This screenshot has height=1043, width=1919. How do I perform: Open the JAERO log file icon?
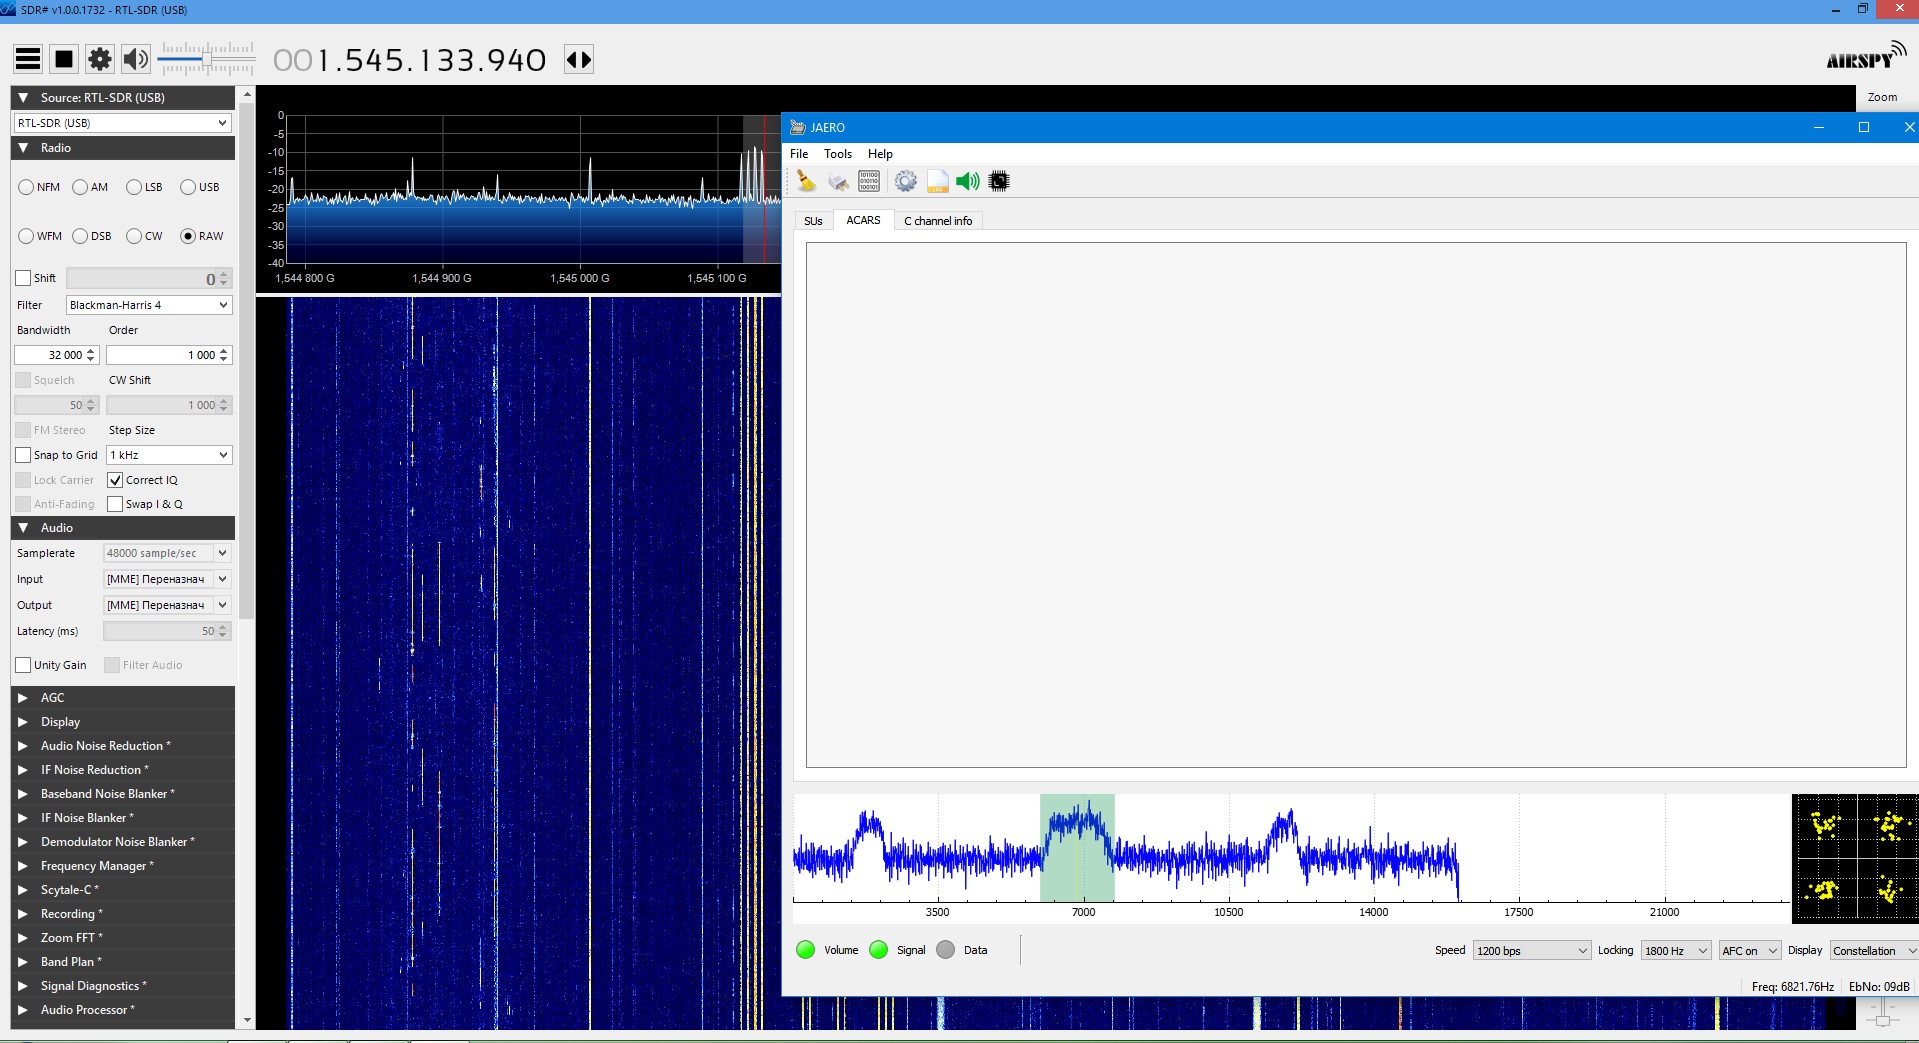point(937,181)
